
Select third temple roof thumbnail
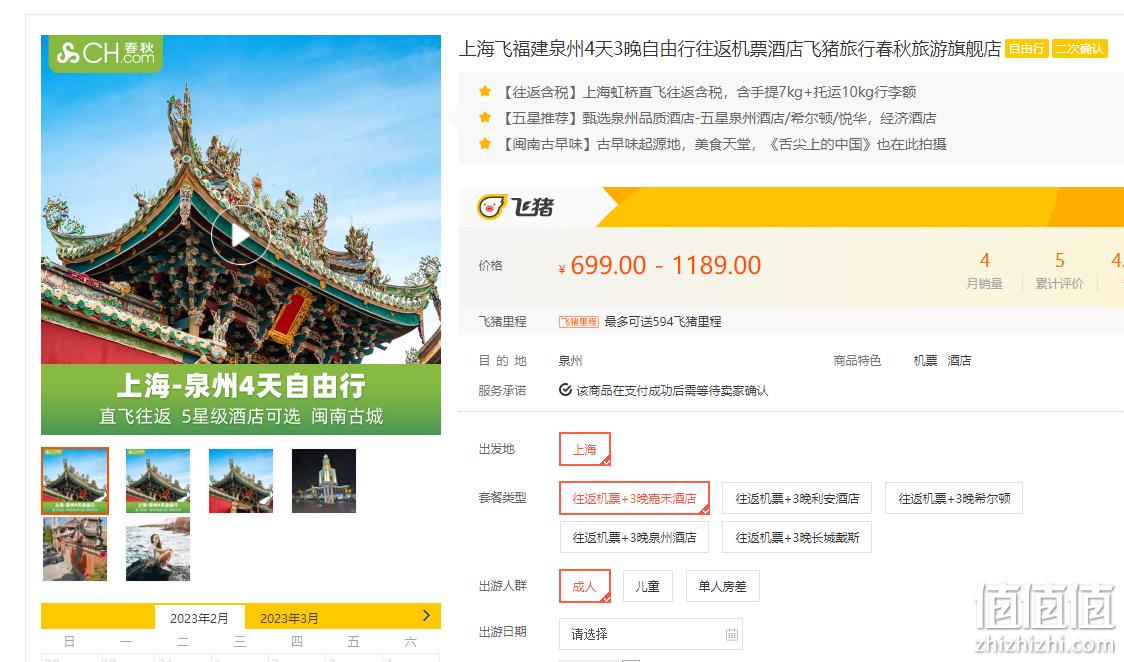click(x=241, y=481)
